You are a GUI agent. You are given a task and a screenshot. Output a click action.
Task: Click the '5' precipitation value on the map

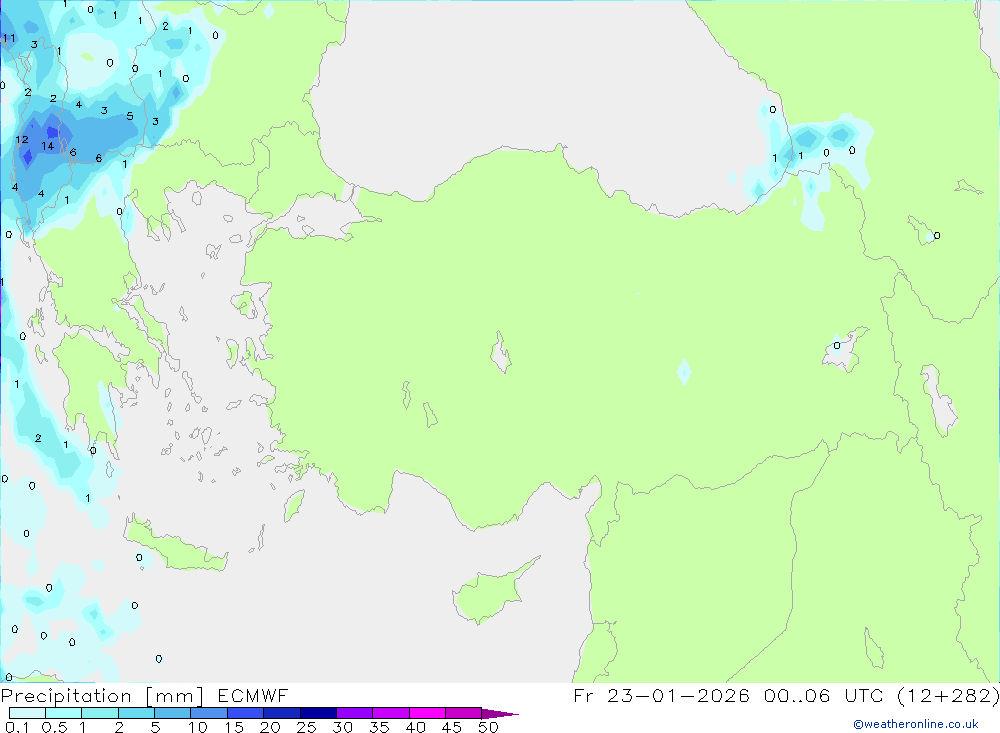point(129,116)
